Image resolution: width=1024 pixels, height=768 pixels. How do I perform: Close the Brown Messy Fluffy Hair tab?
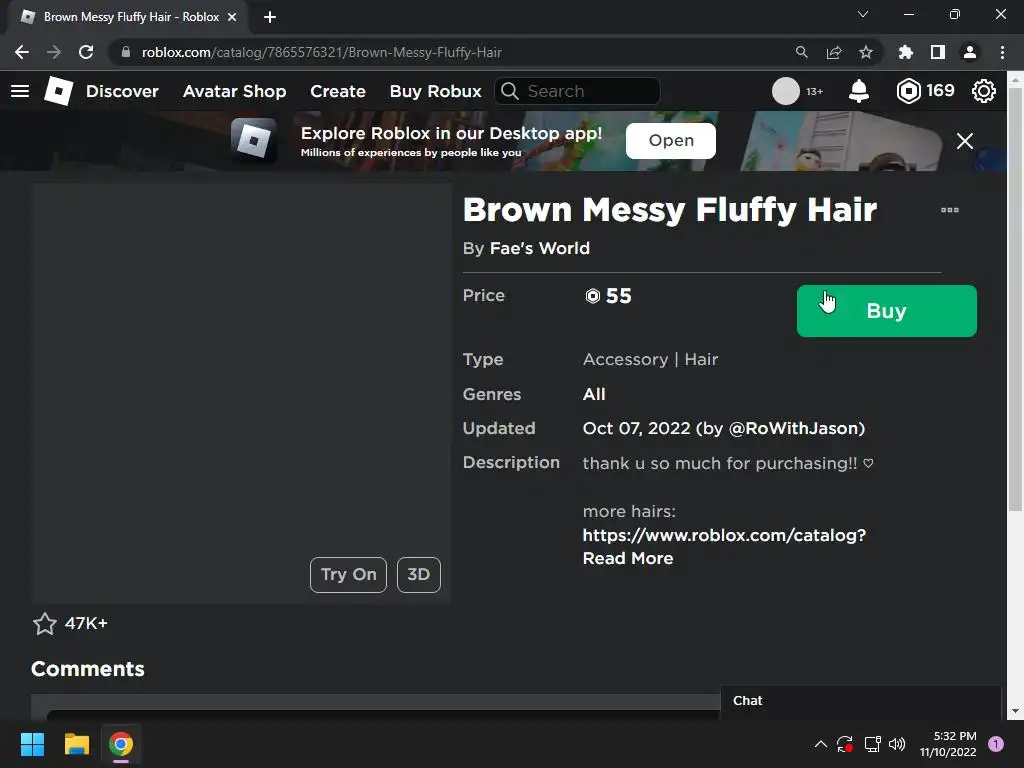[x=232, y=17]
